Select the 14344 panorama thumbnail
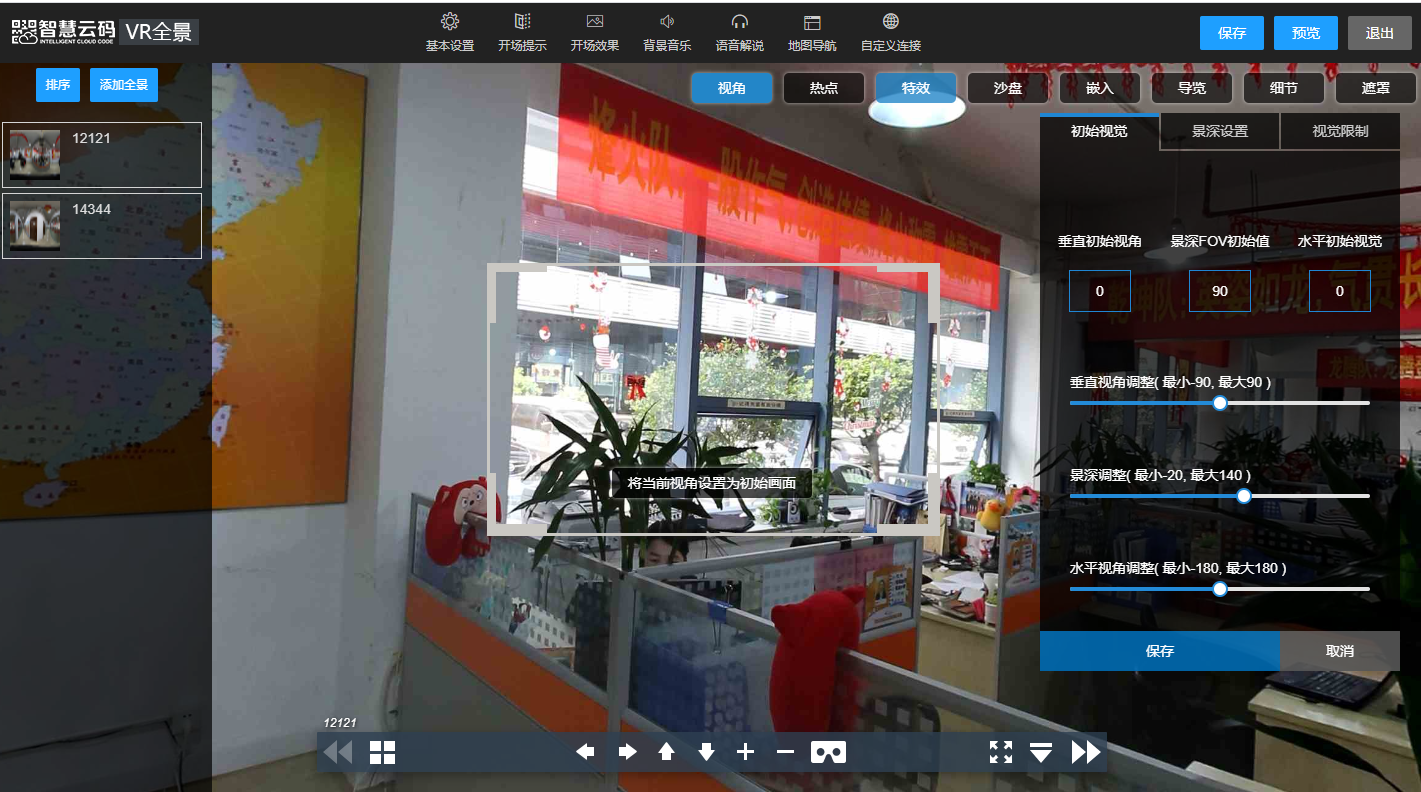The image size is (1421, 792). click(x=102, y=226)
